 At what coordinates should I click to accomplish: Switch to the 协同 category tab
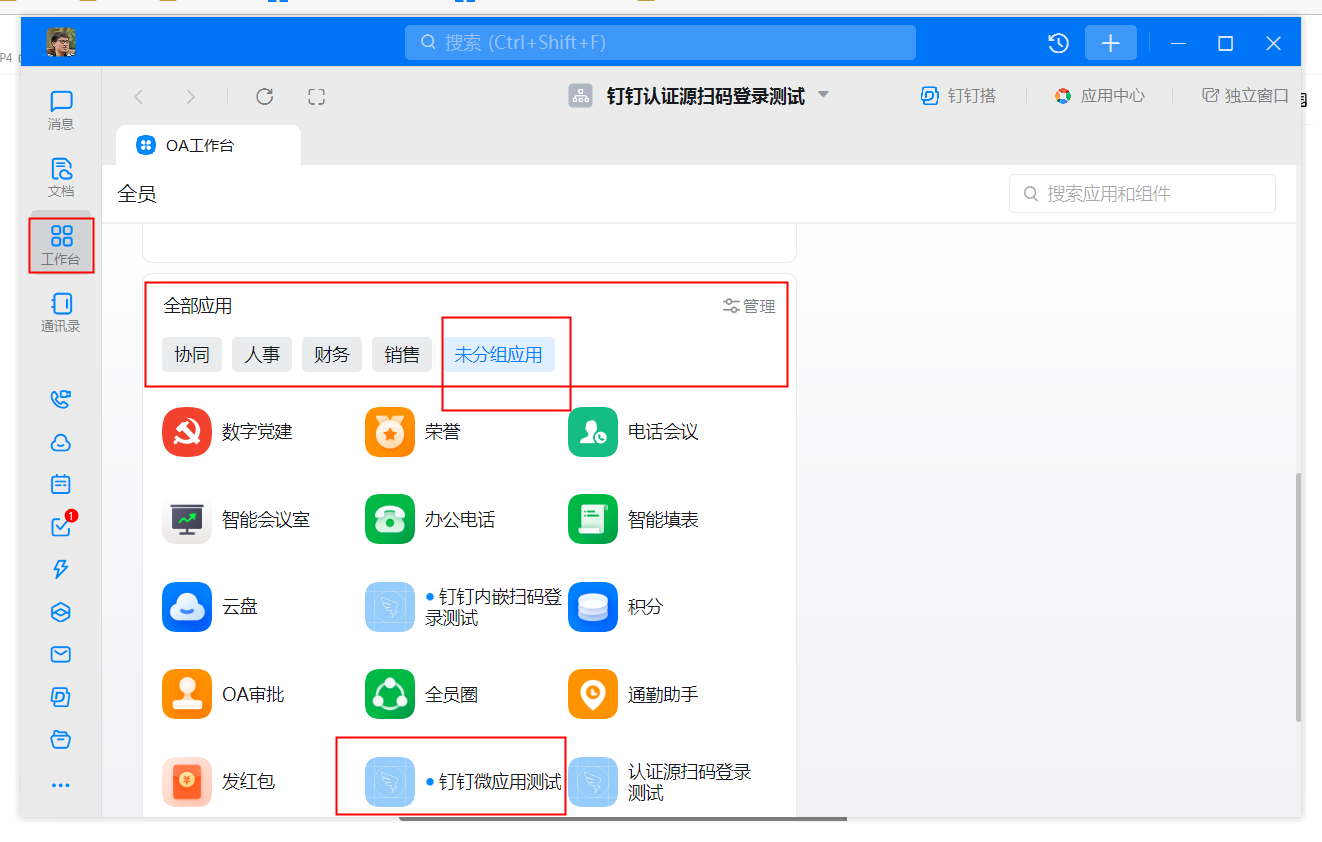pos(192,354)
